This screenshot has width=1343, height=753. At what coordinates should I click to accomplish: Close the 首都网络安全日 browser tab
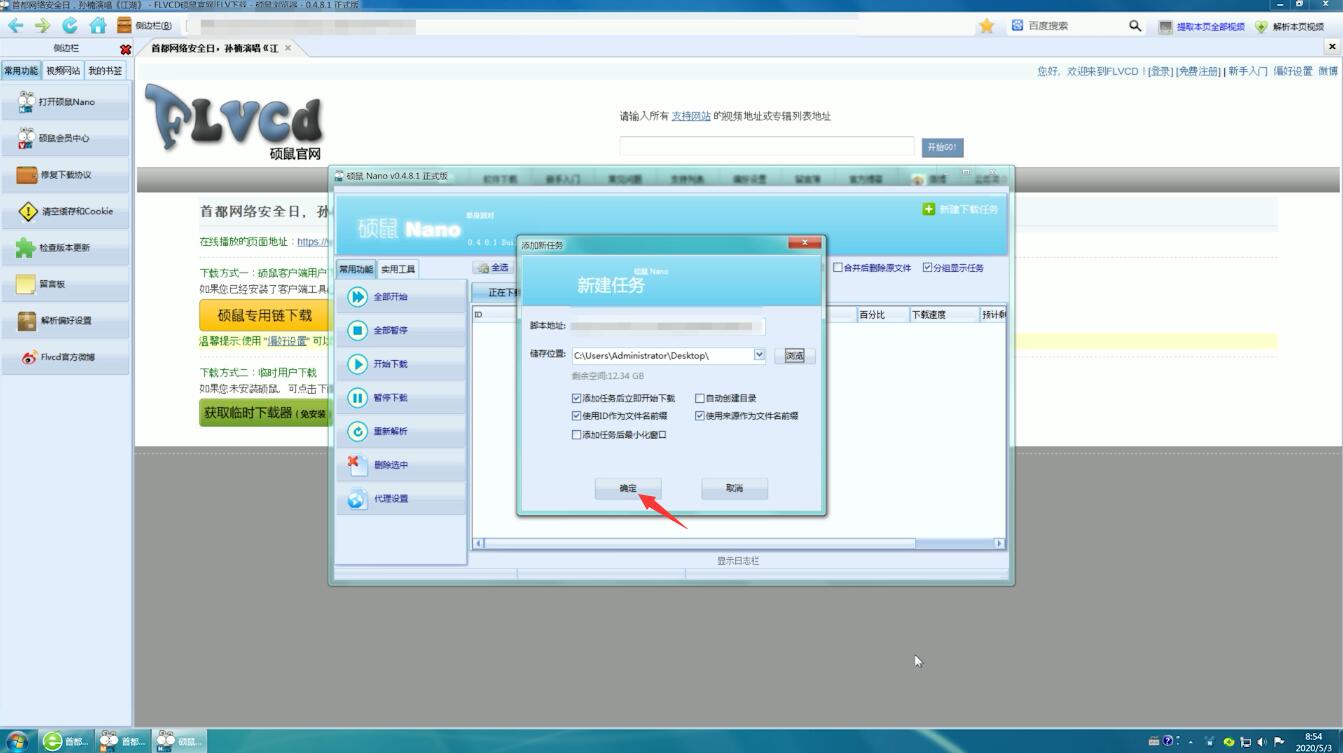tap(288, 48)
